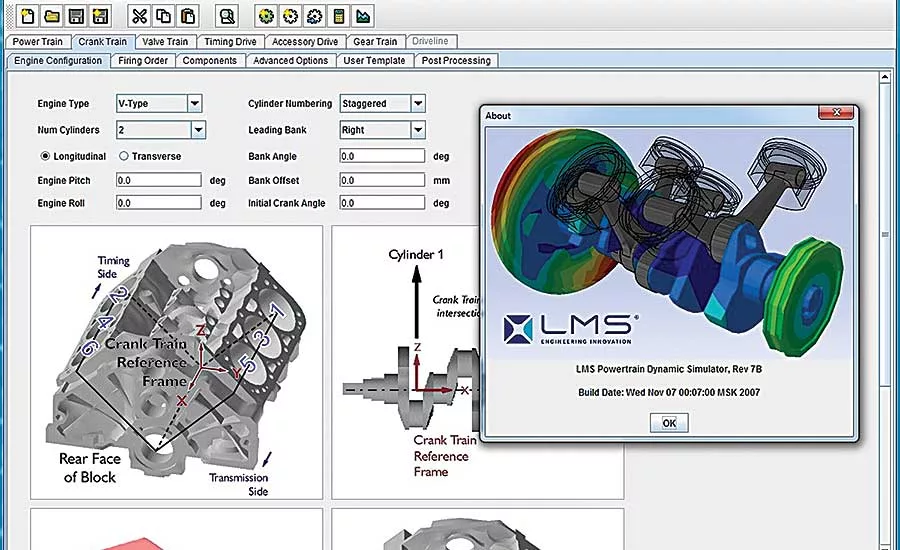Click the Save As floppy icon
Image resolution: width=900 pixels, height=550 pixels.
point(100,16)
